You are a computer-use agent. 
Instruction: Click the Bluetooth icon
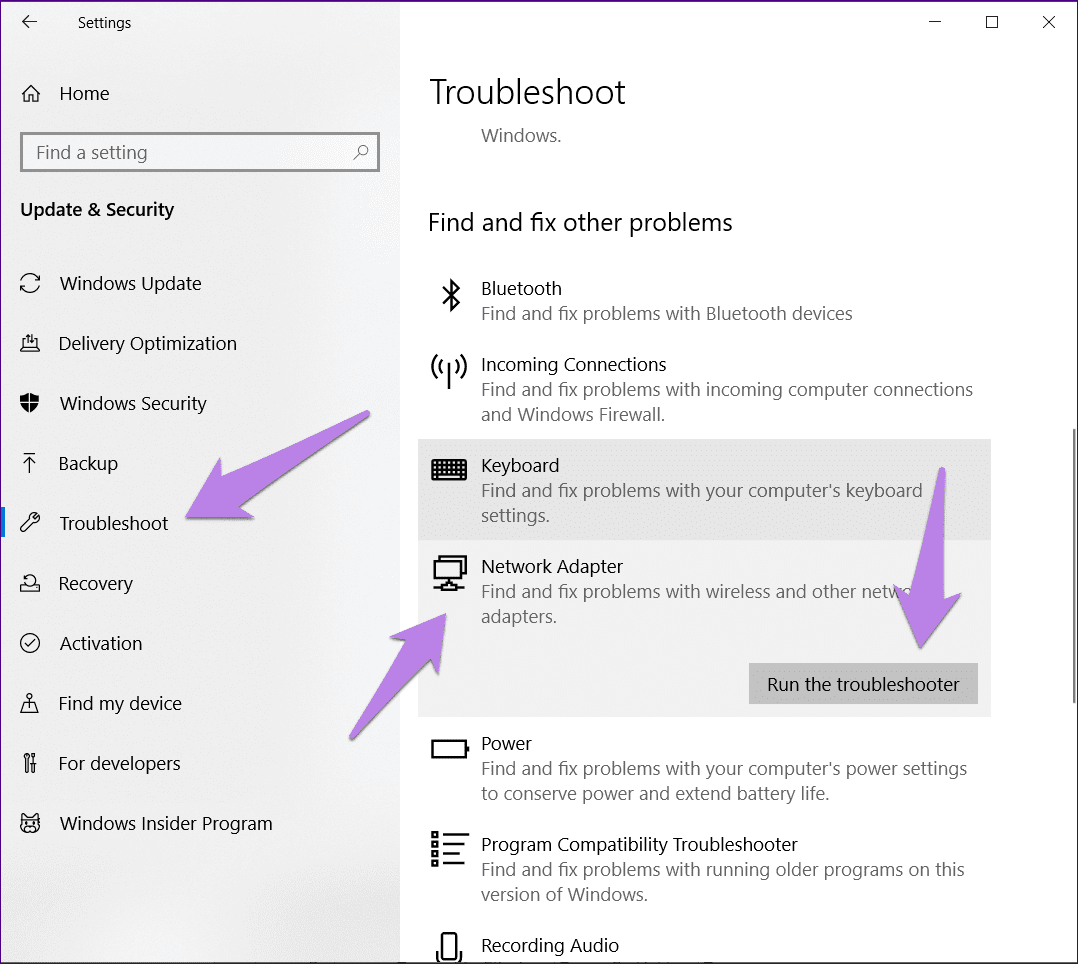pos(451,296)
